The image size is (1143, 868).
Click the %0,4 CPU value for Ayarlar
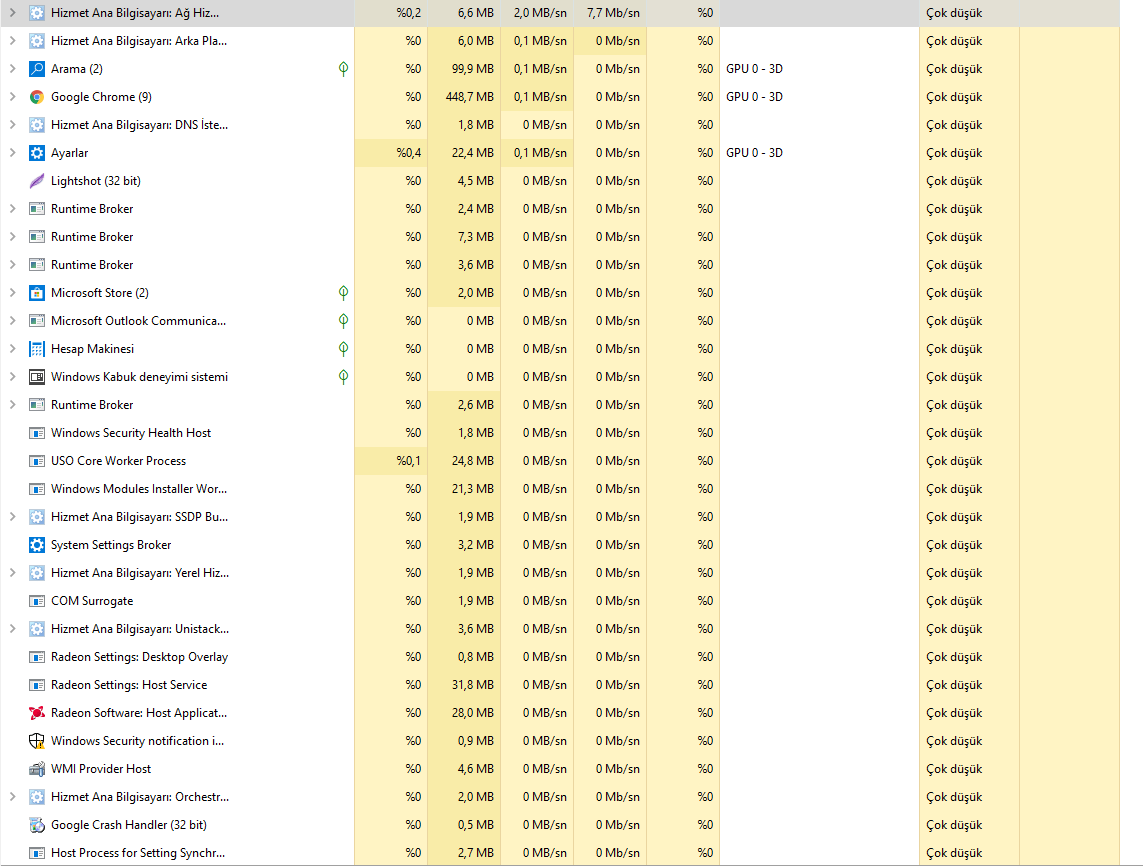[x=409, y=153]
